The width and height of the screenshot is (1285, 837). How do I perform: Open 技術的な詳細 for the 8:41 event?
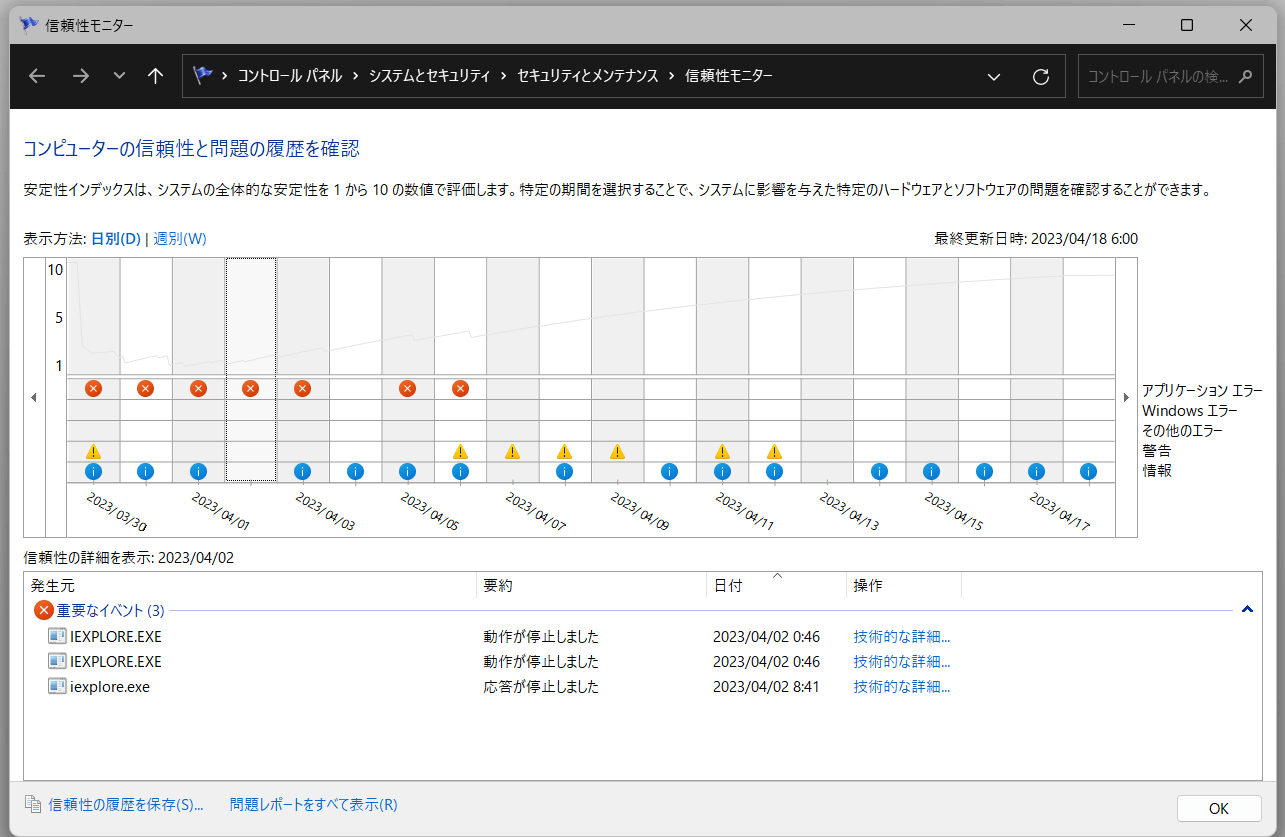[x=902, y=687]
